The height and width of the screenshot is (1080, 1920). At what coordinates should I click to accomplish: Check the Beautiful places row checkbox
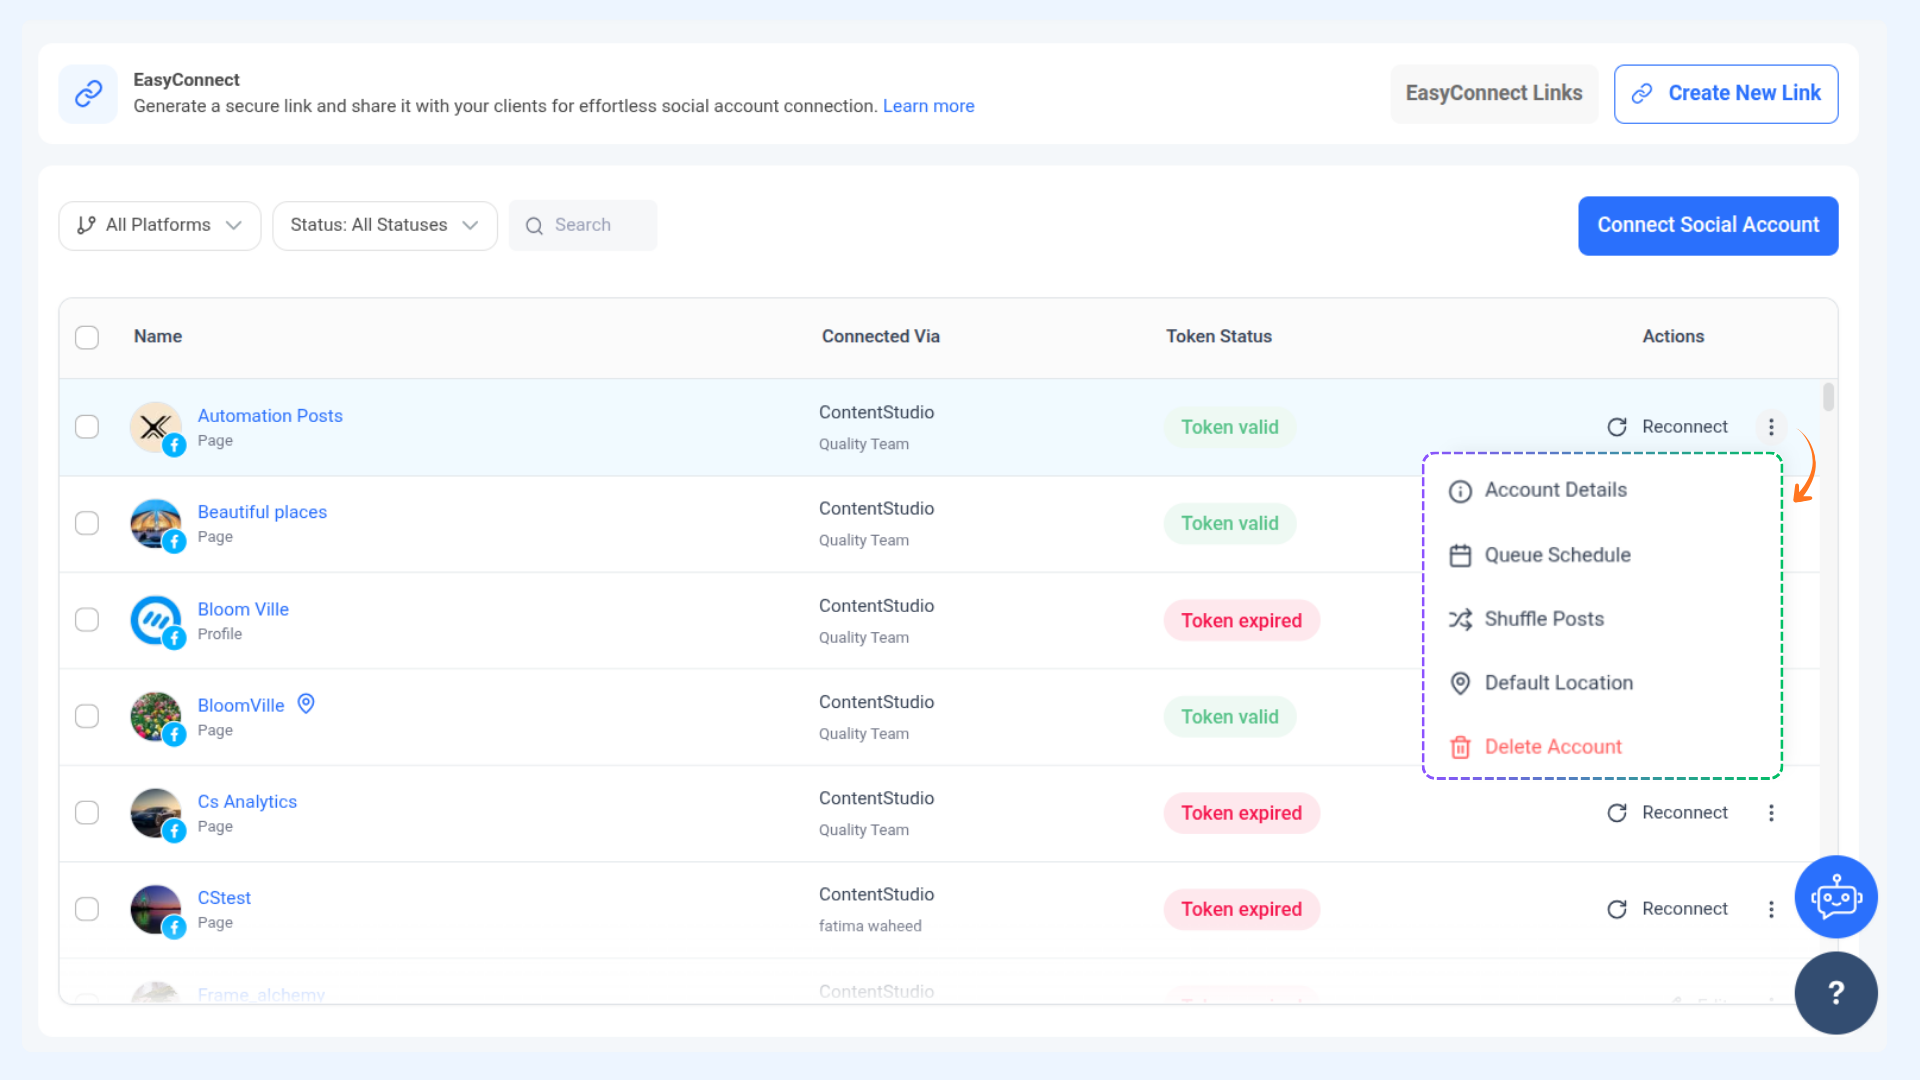87,524
